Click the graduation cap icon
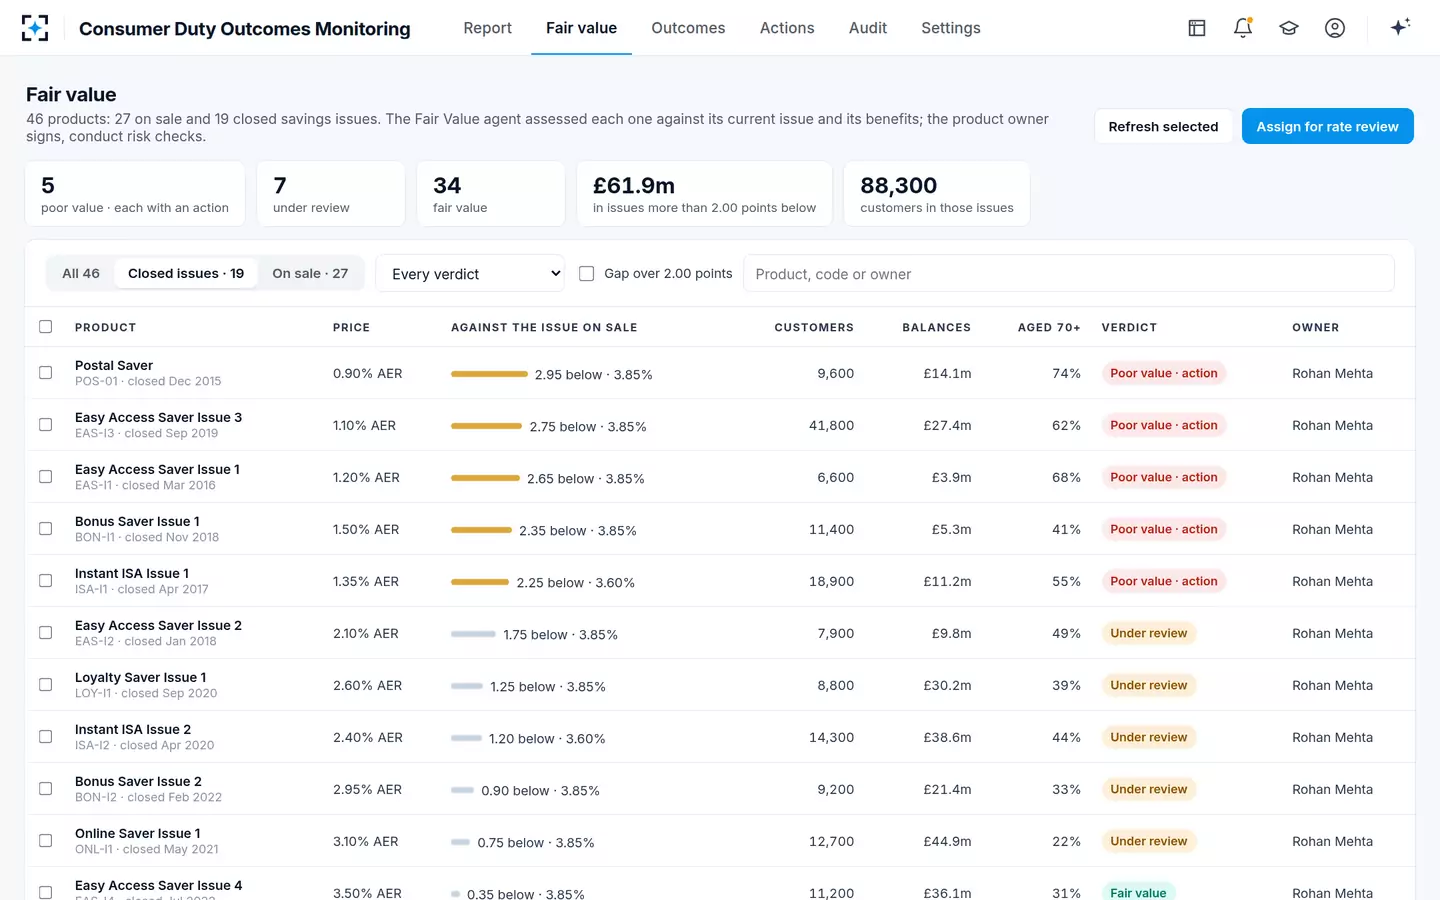 point(1289,28)
